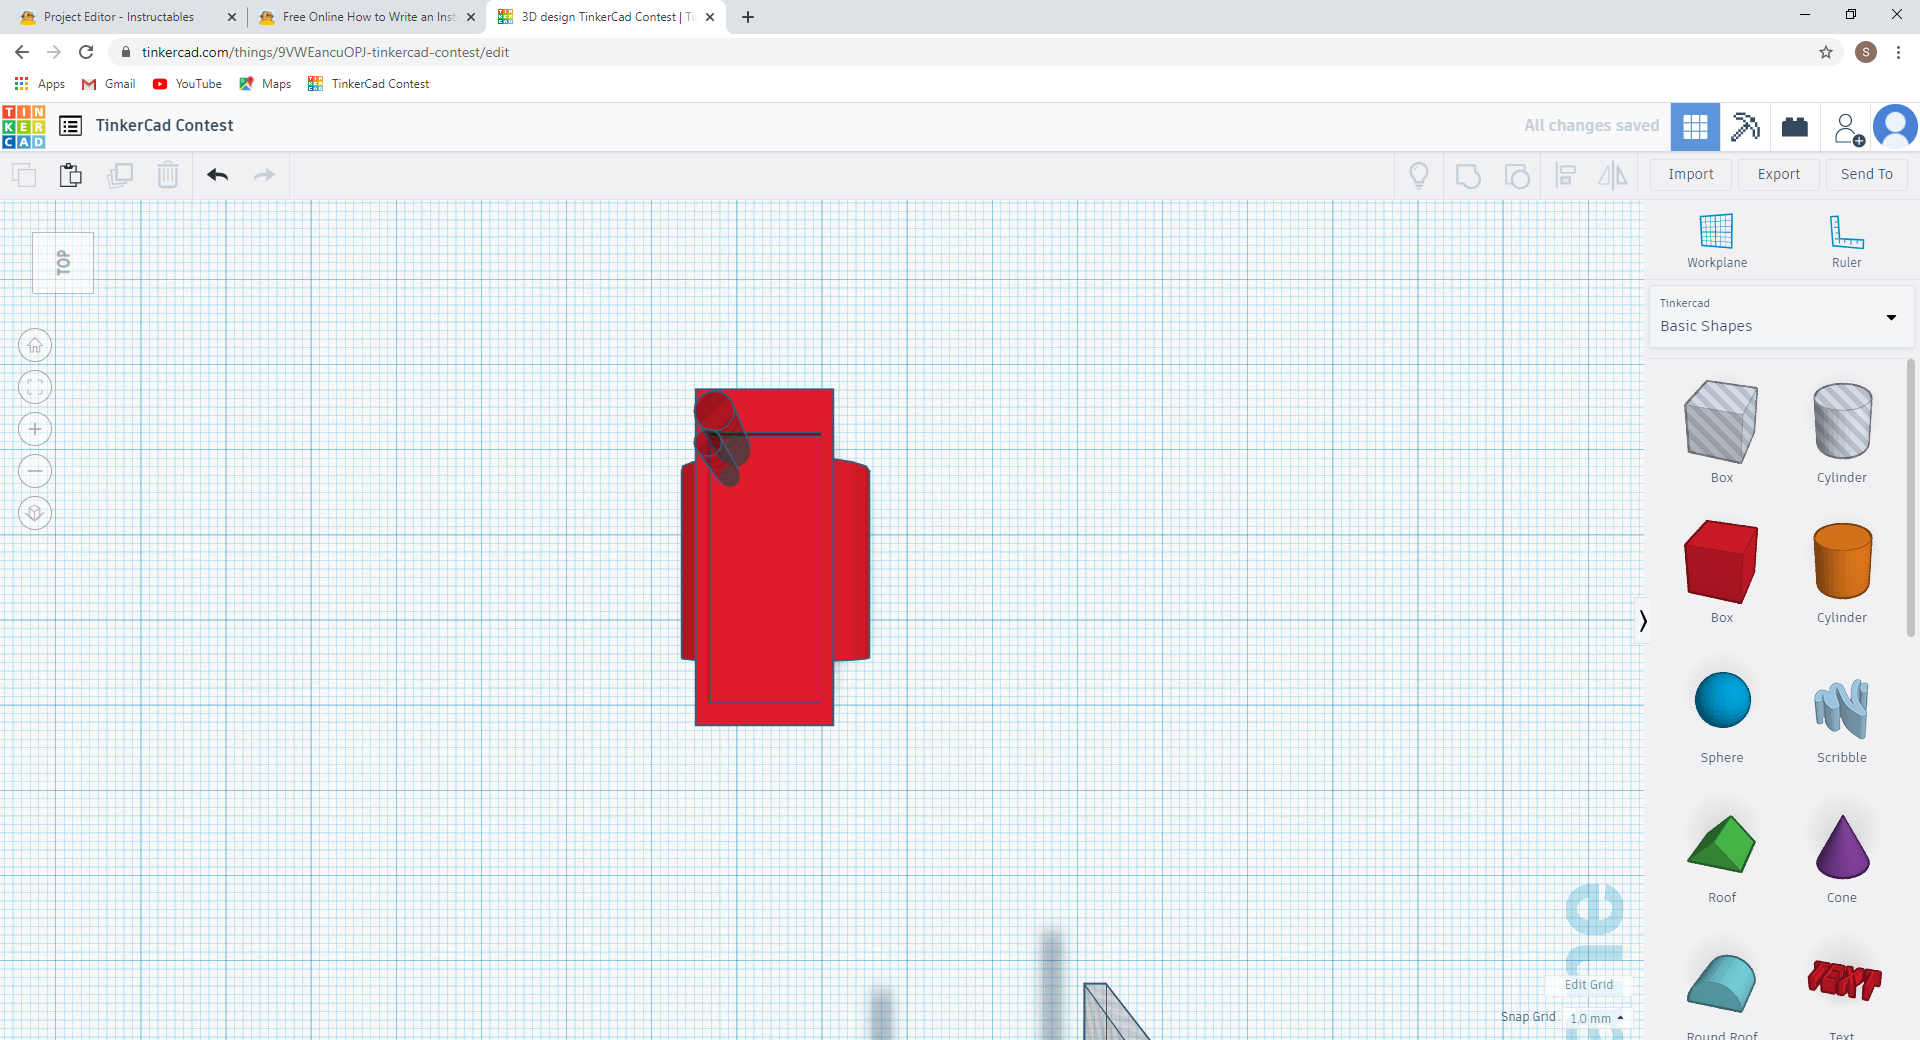The height and width of the screenshot is (1040, 1920).
Task: Zoom out with the minus icon
Action: (35, 471)
